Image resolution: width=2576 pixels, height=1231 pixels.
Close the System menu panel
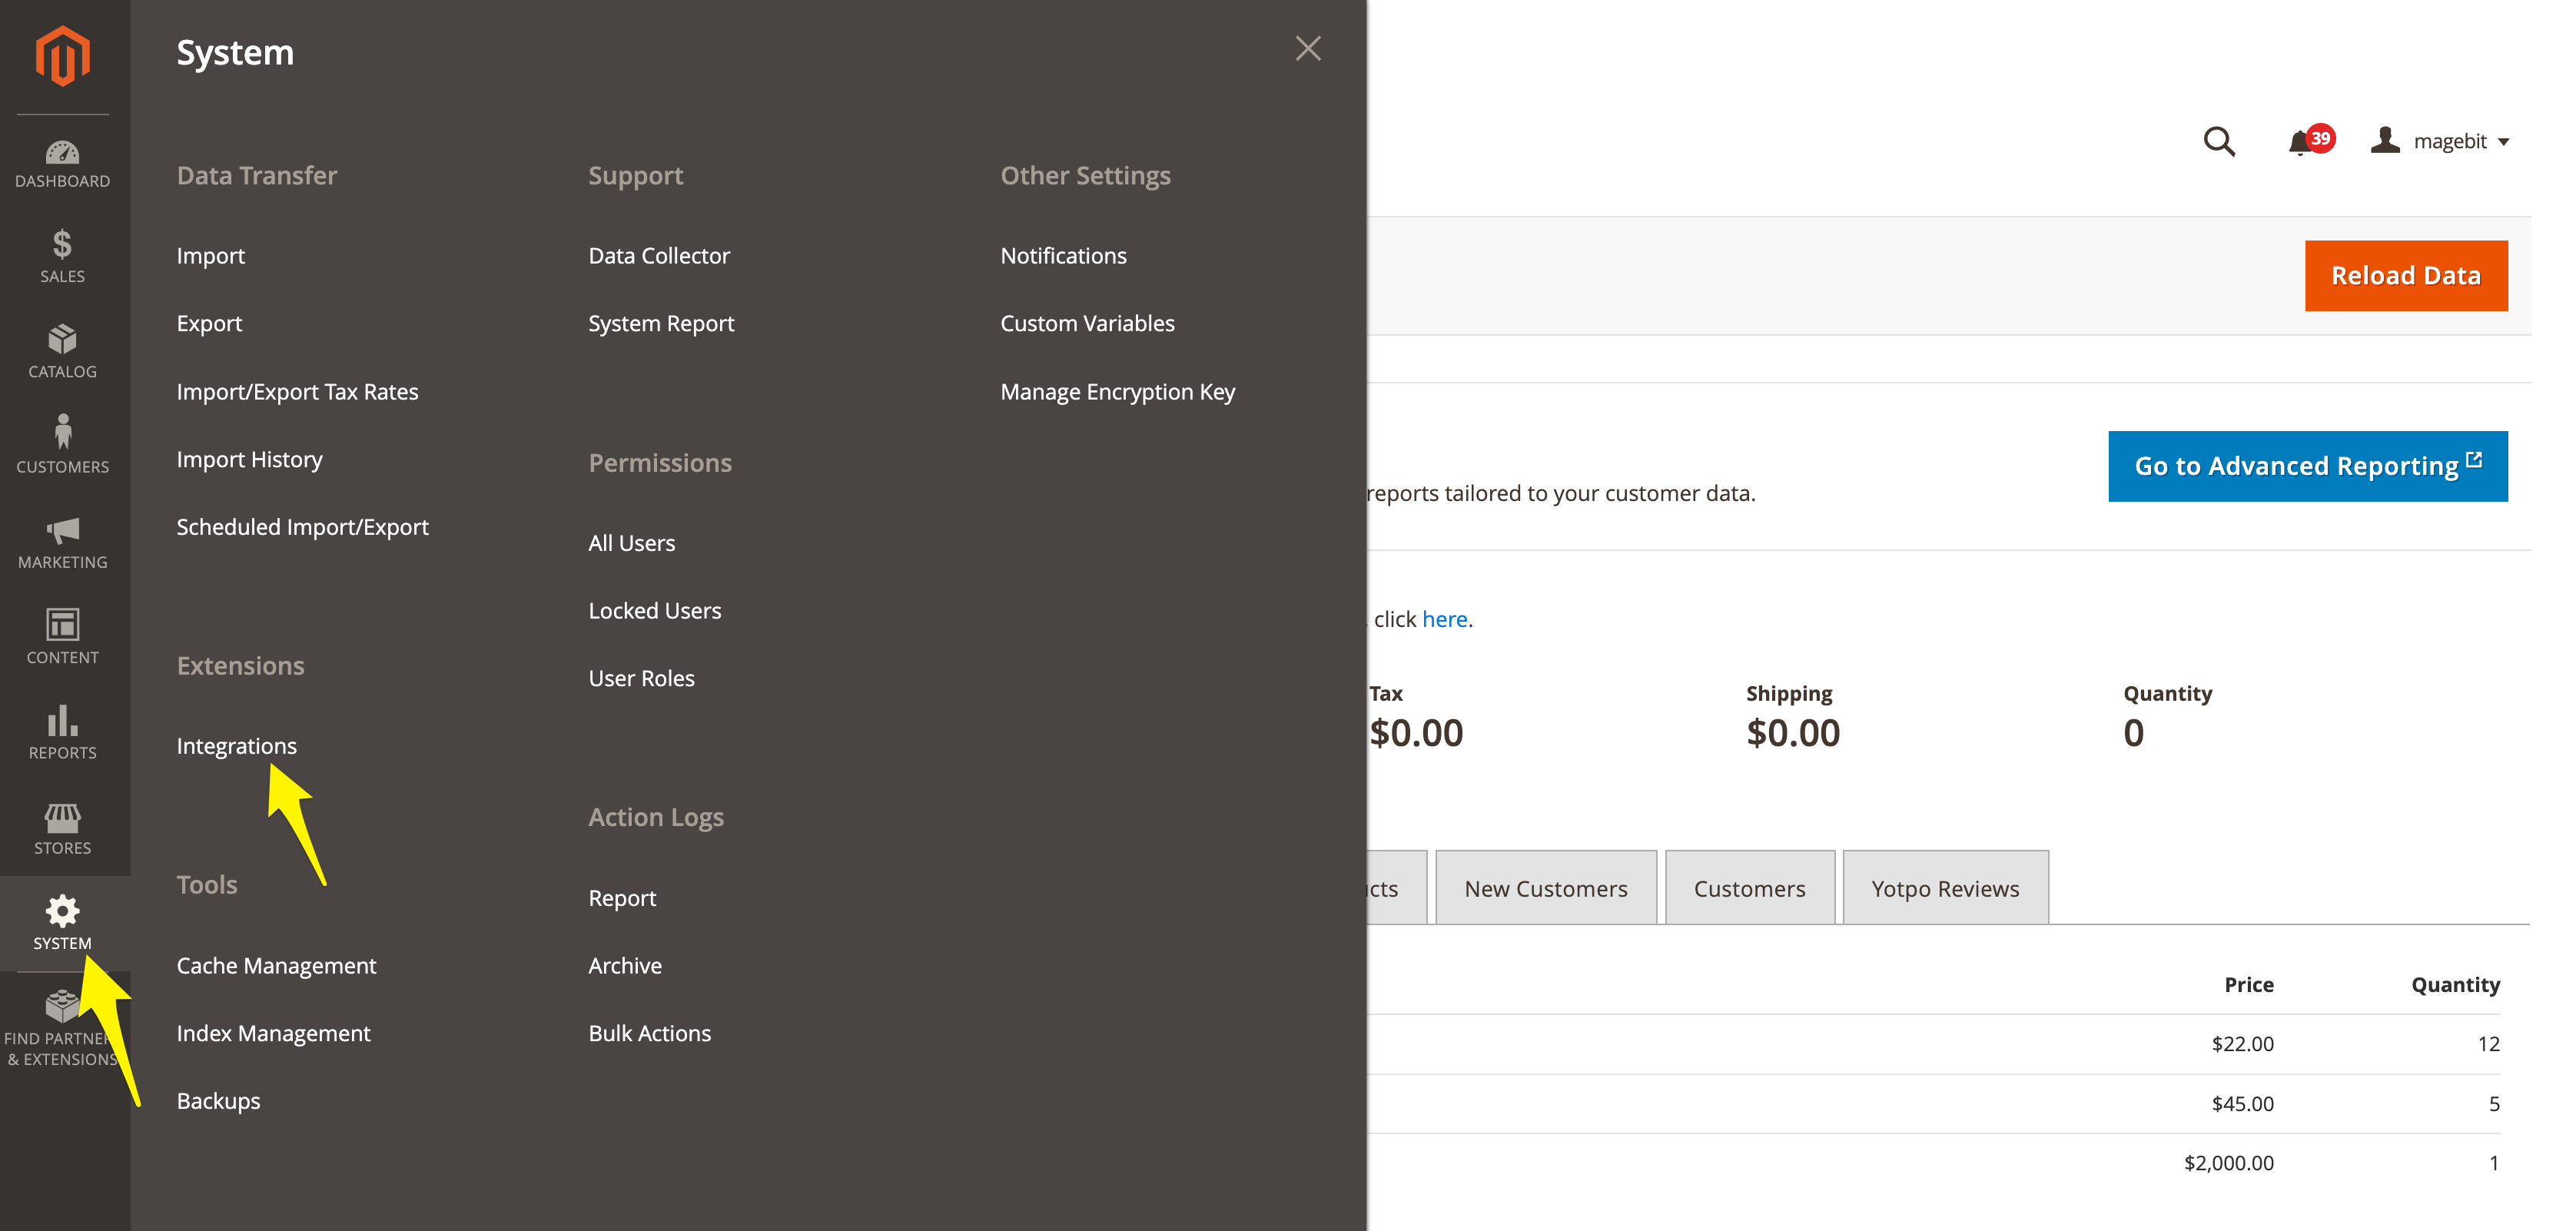click(1307, 49)
